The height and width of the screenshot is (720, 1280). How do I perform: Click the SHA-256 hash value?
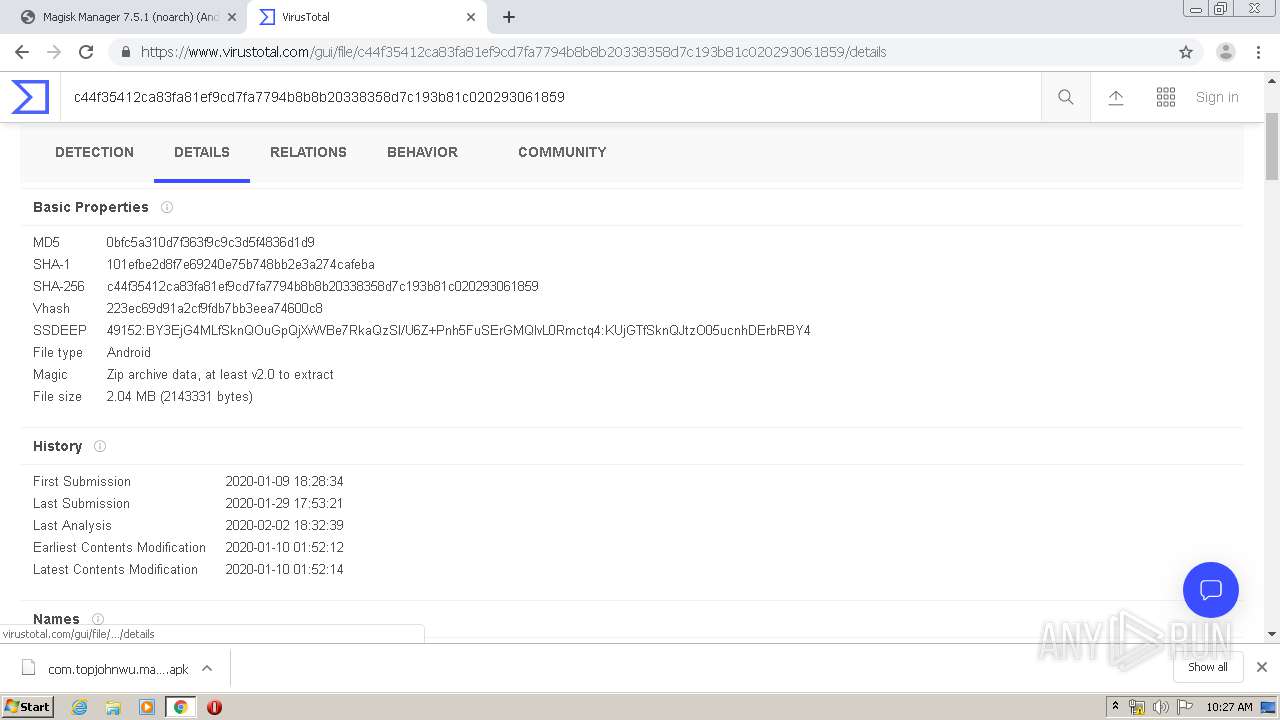pyautogui.click(x=322, y=286)
